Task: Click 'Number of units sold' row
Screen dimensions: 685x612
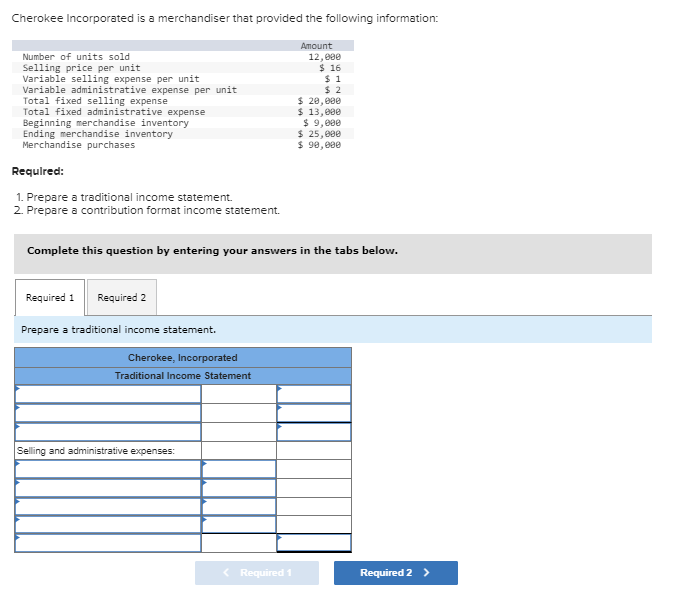Action: coord(183,57)
